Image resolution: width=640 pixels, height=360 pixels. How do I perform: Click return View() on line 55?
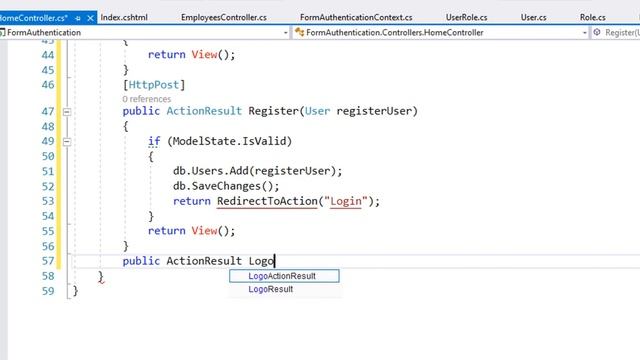191,231
